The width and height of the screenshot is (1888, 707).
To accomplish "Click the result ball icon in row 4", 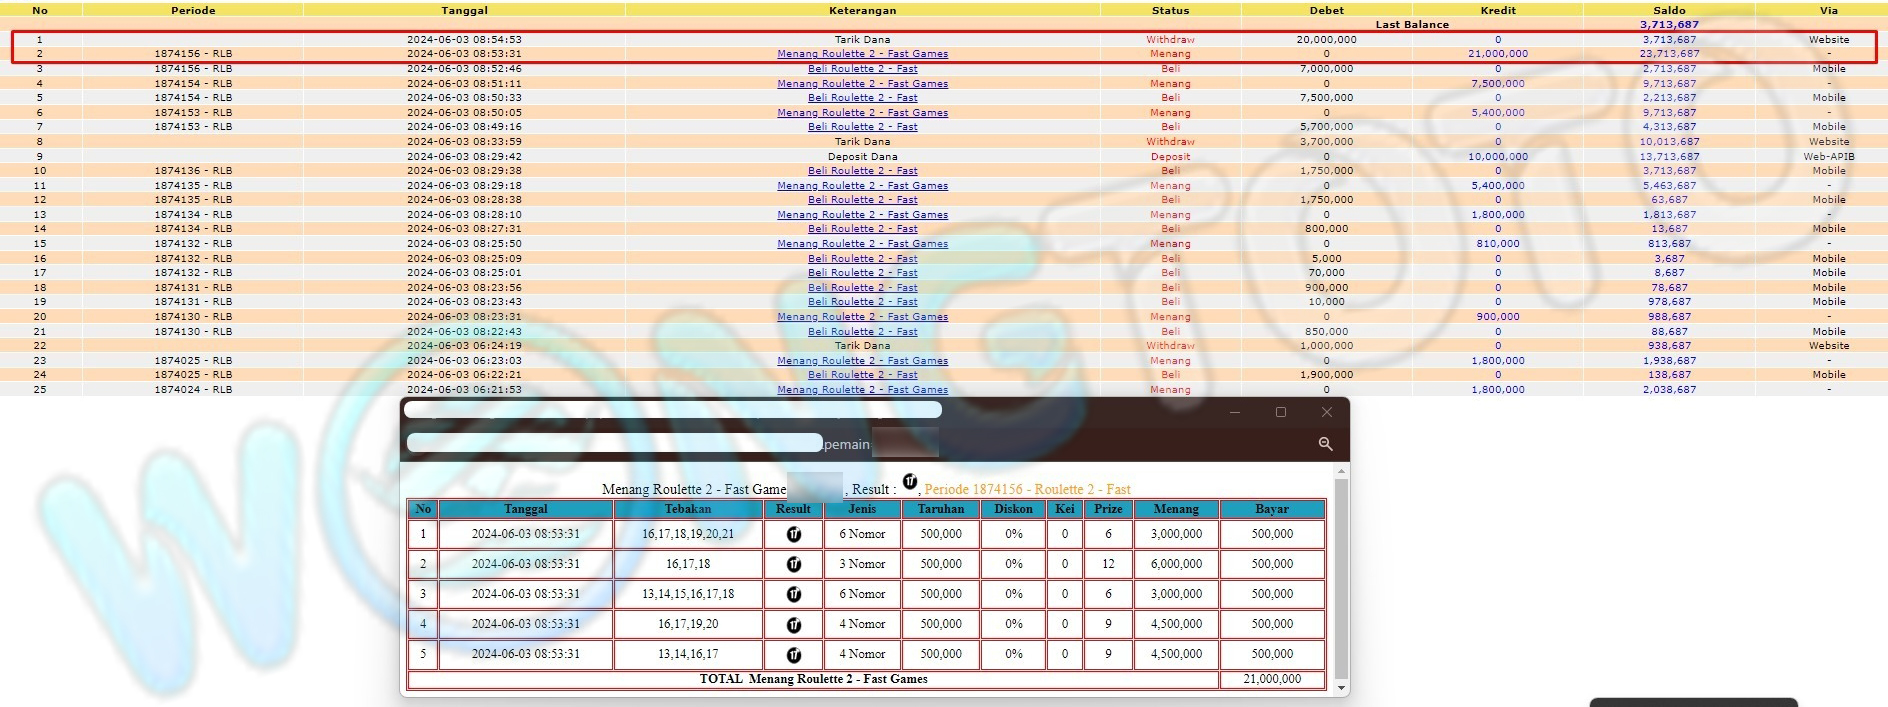I will pyautogui.click(x=793, y=625).
